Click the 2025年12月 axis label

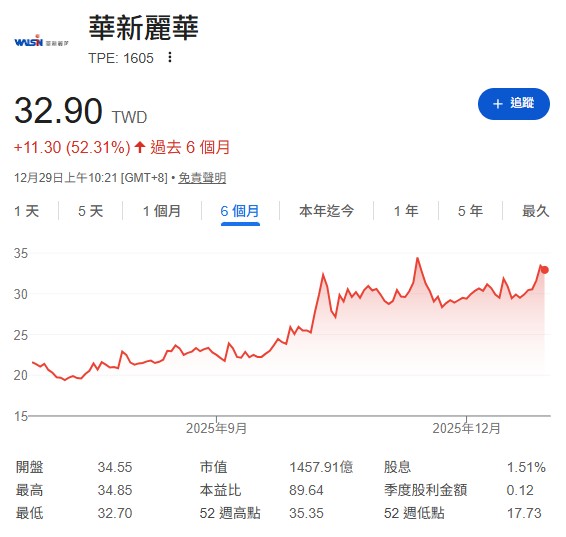click(466, 428)
